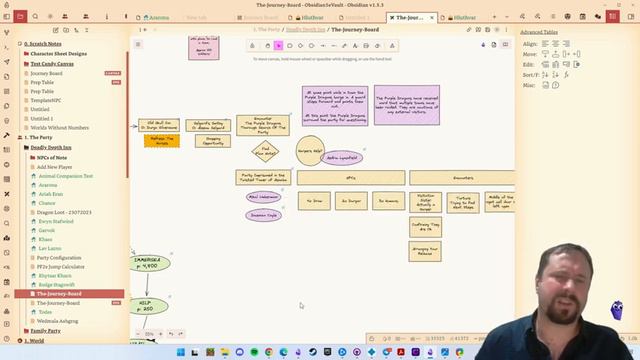Select the Ellipse shape tool

(311, 46)
